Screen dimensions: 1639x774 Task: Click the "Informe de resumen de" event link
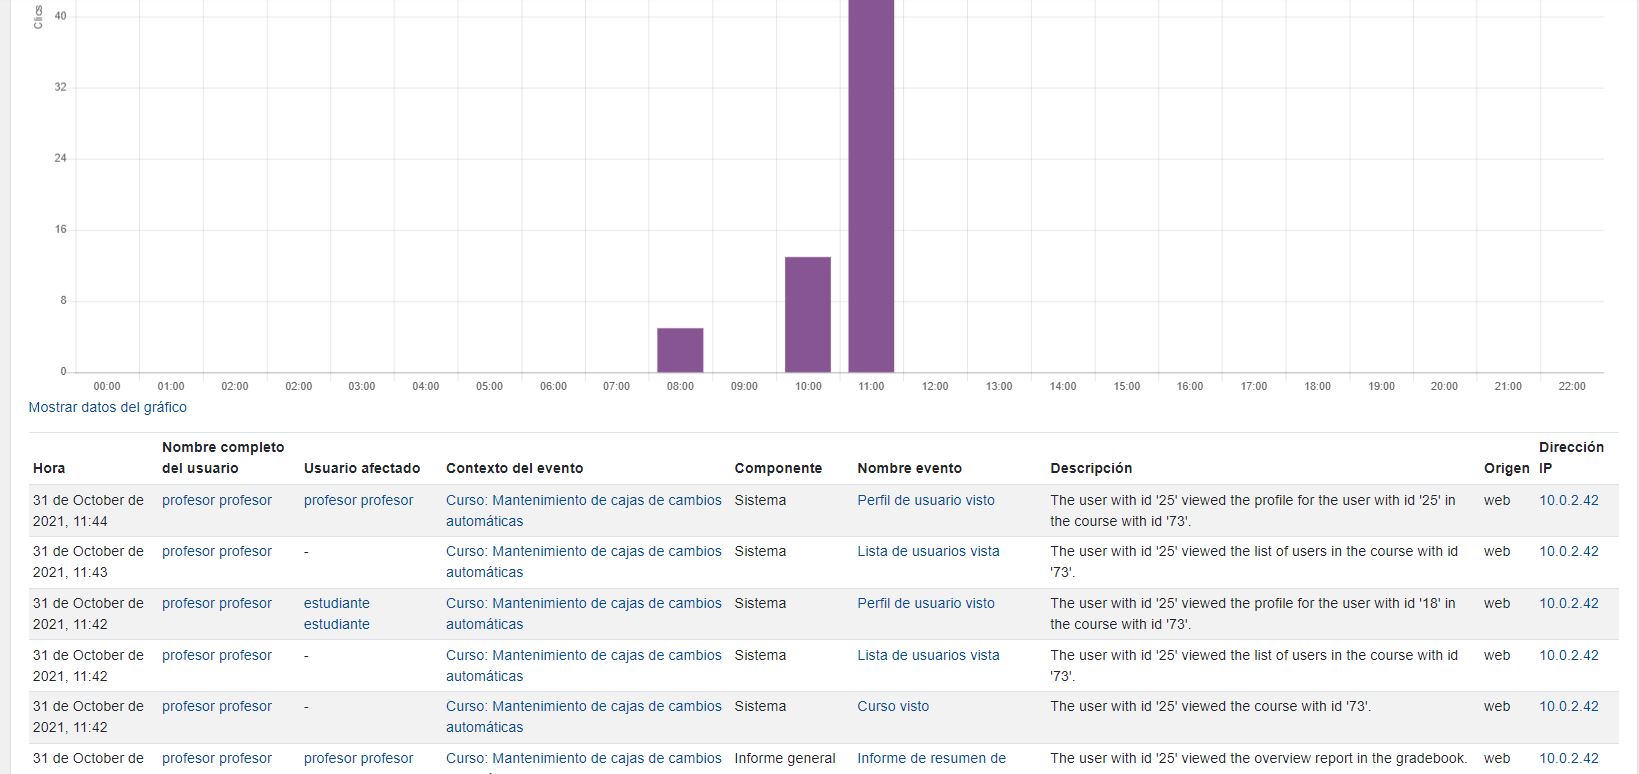[x=930, y=758]
